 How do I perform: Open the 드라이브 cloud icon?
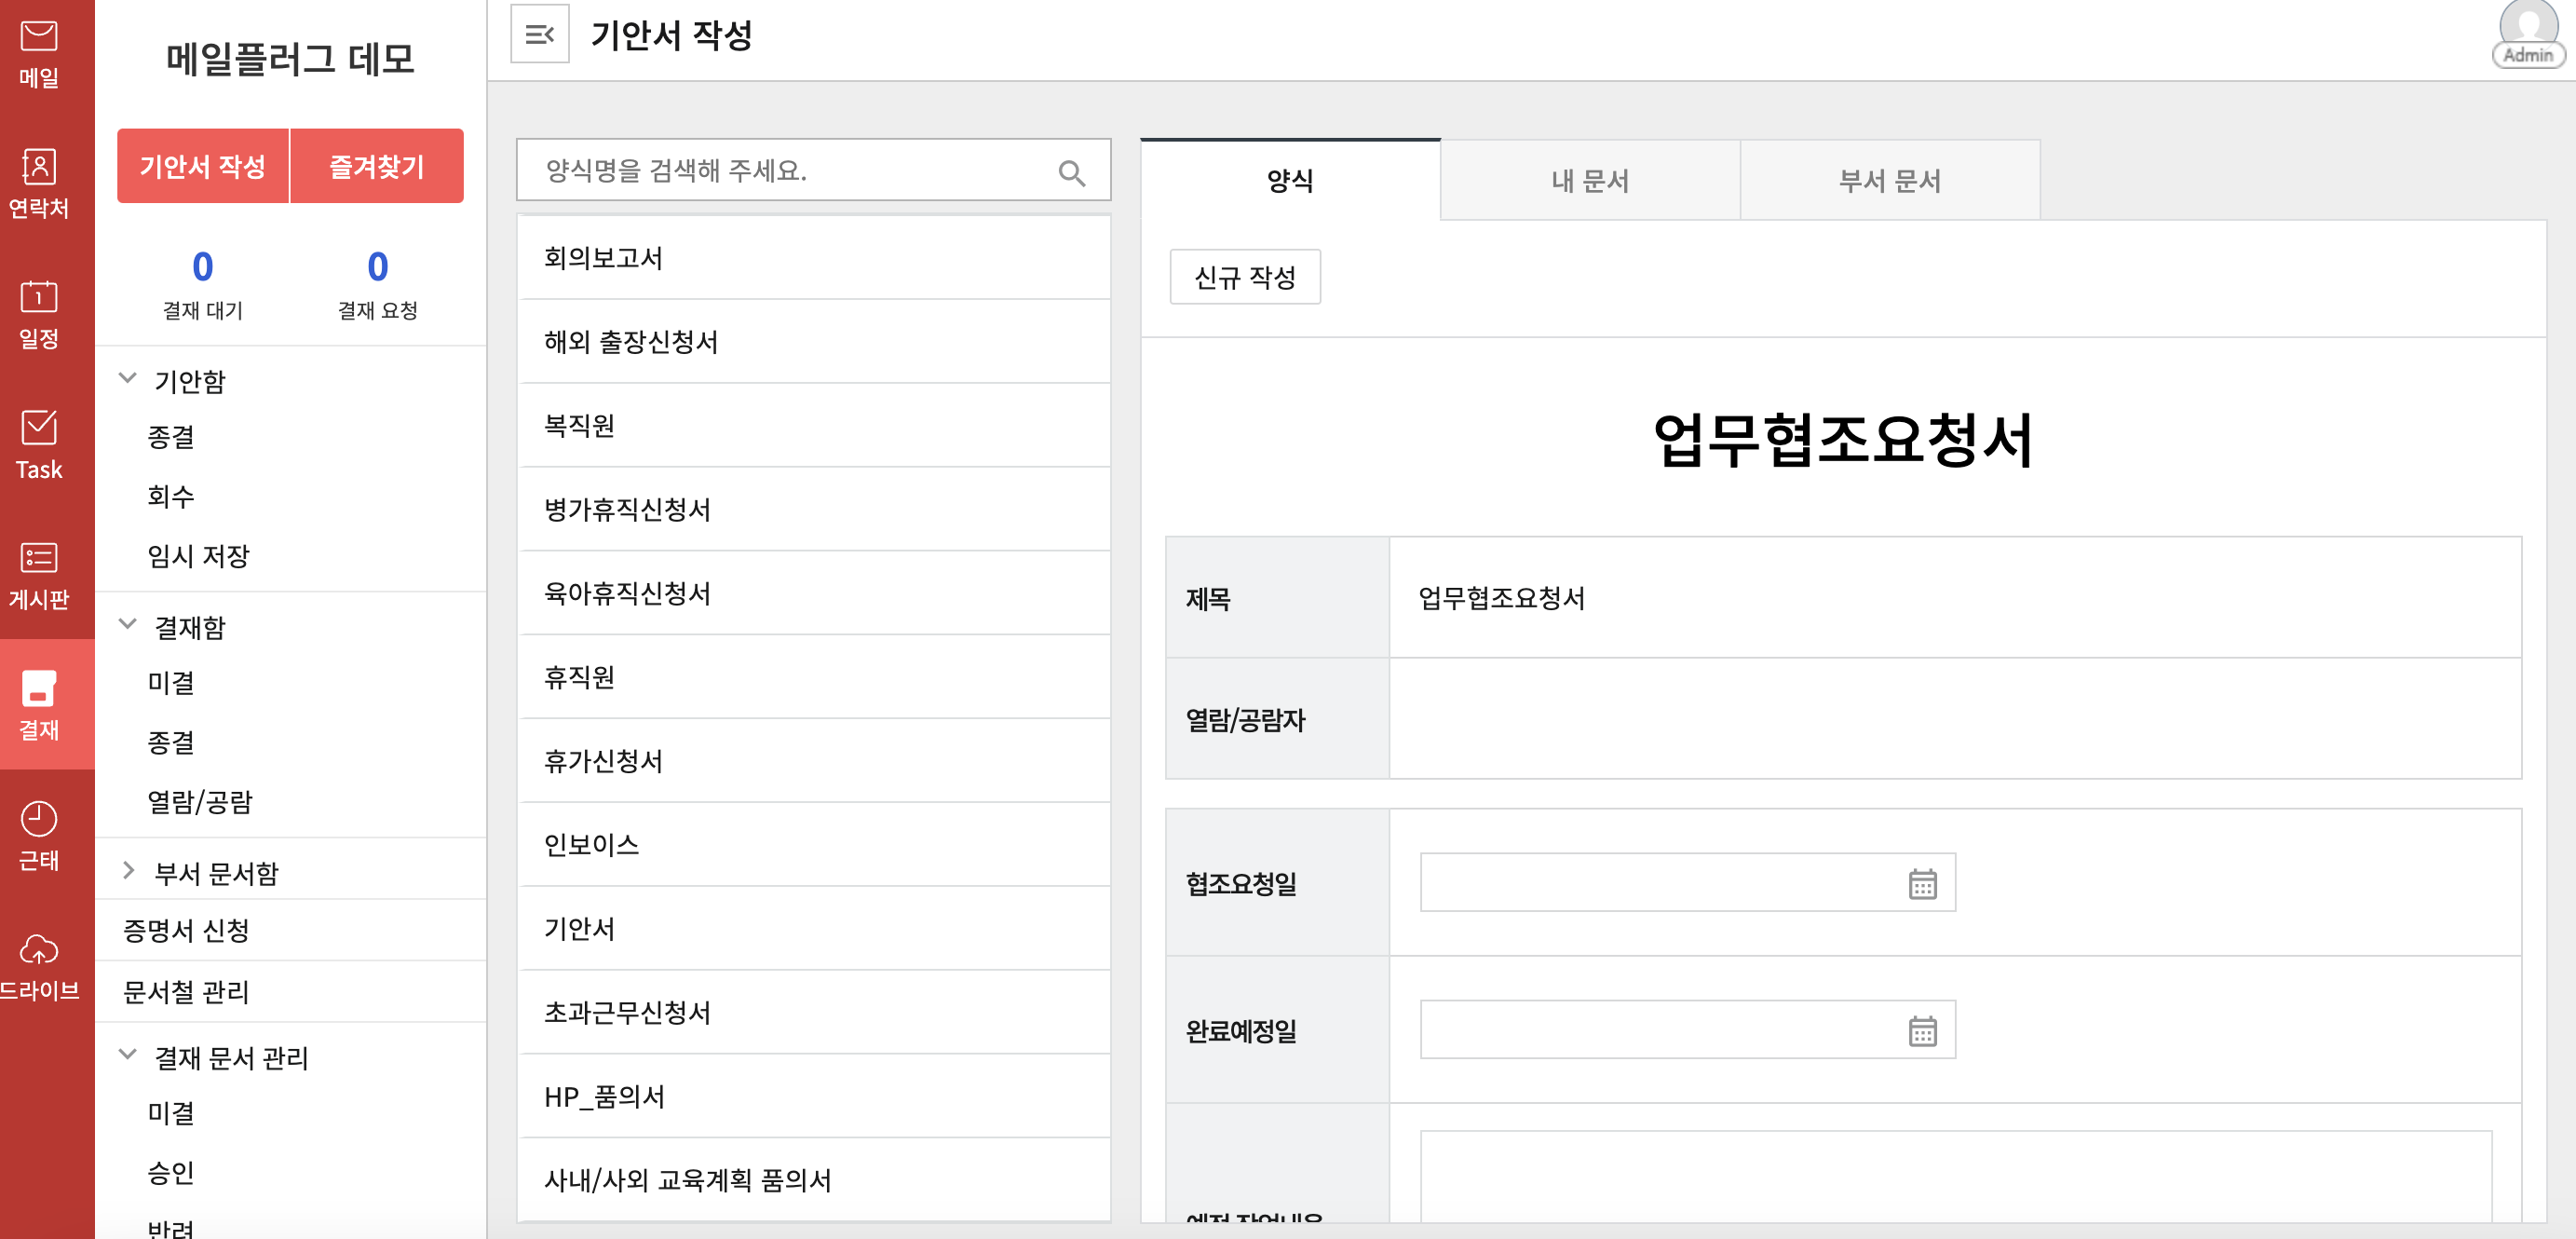(x=39, y=965)
